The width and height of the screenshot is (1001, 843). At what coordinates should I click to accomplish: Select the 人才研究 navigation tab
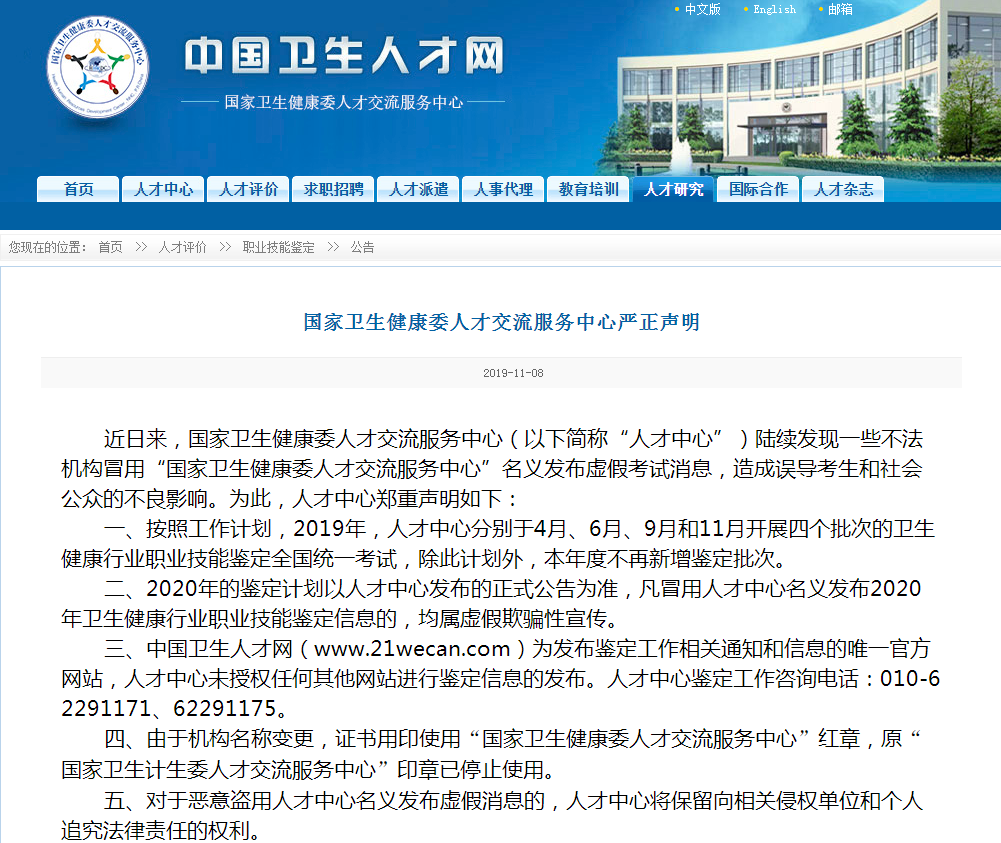point(673,189)
